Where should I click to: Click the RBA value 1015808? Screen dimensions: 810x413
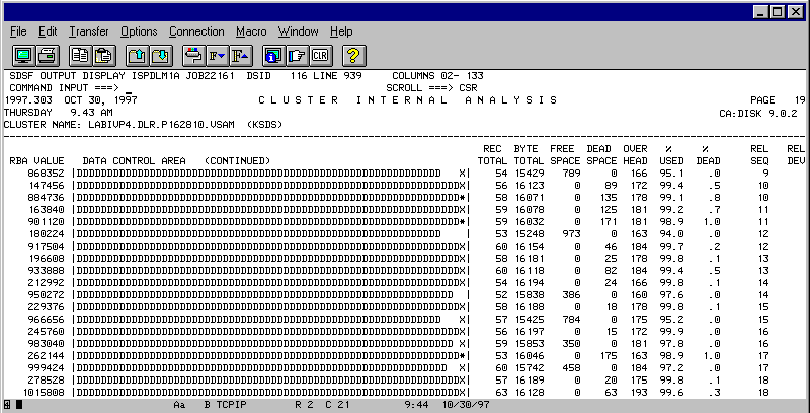tap(42, 393)
